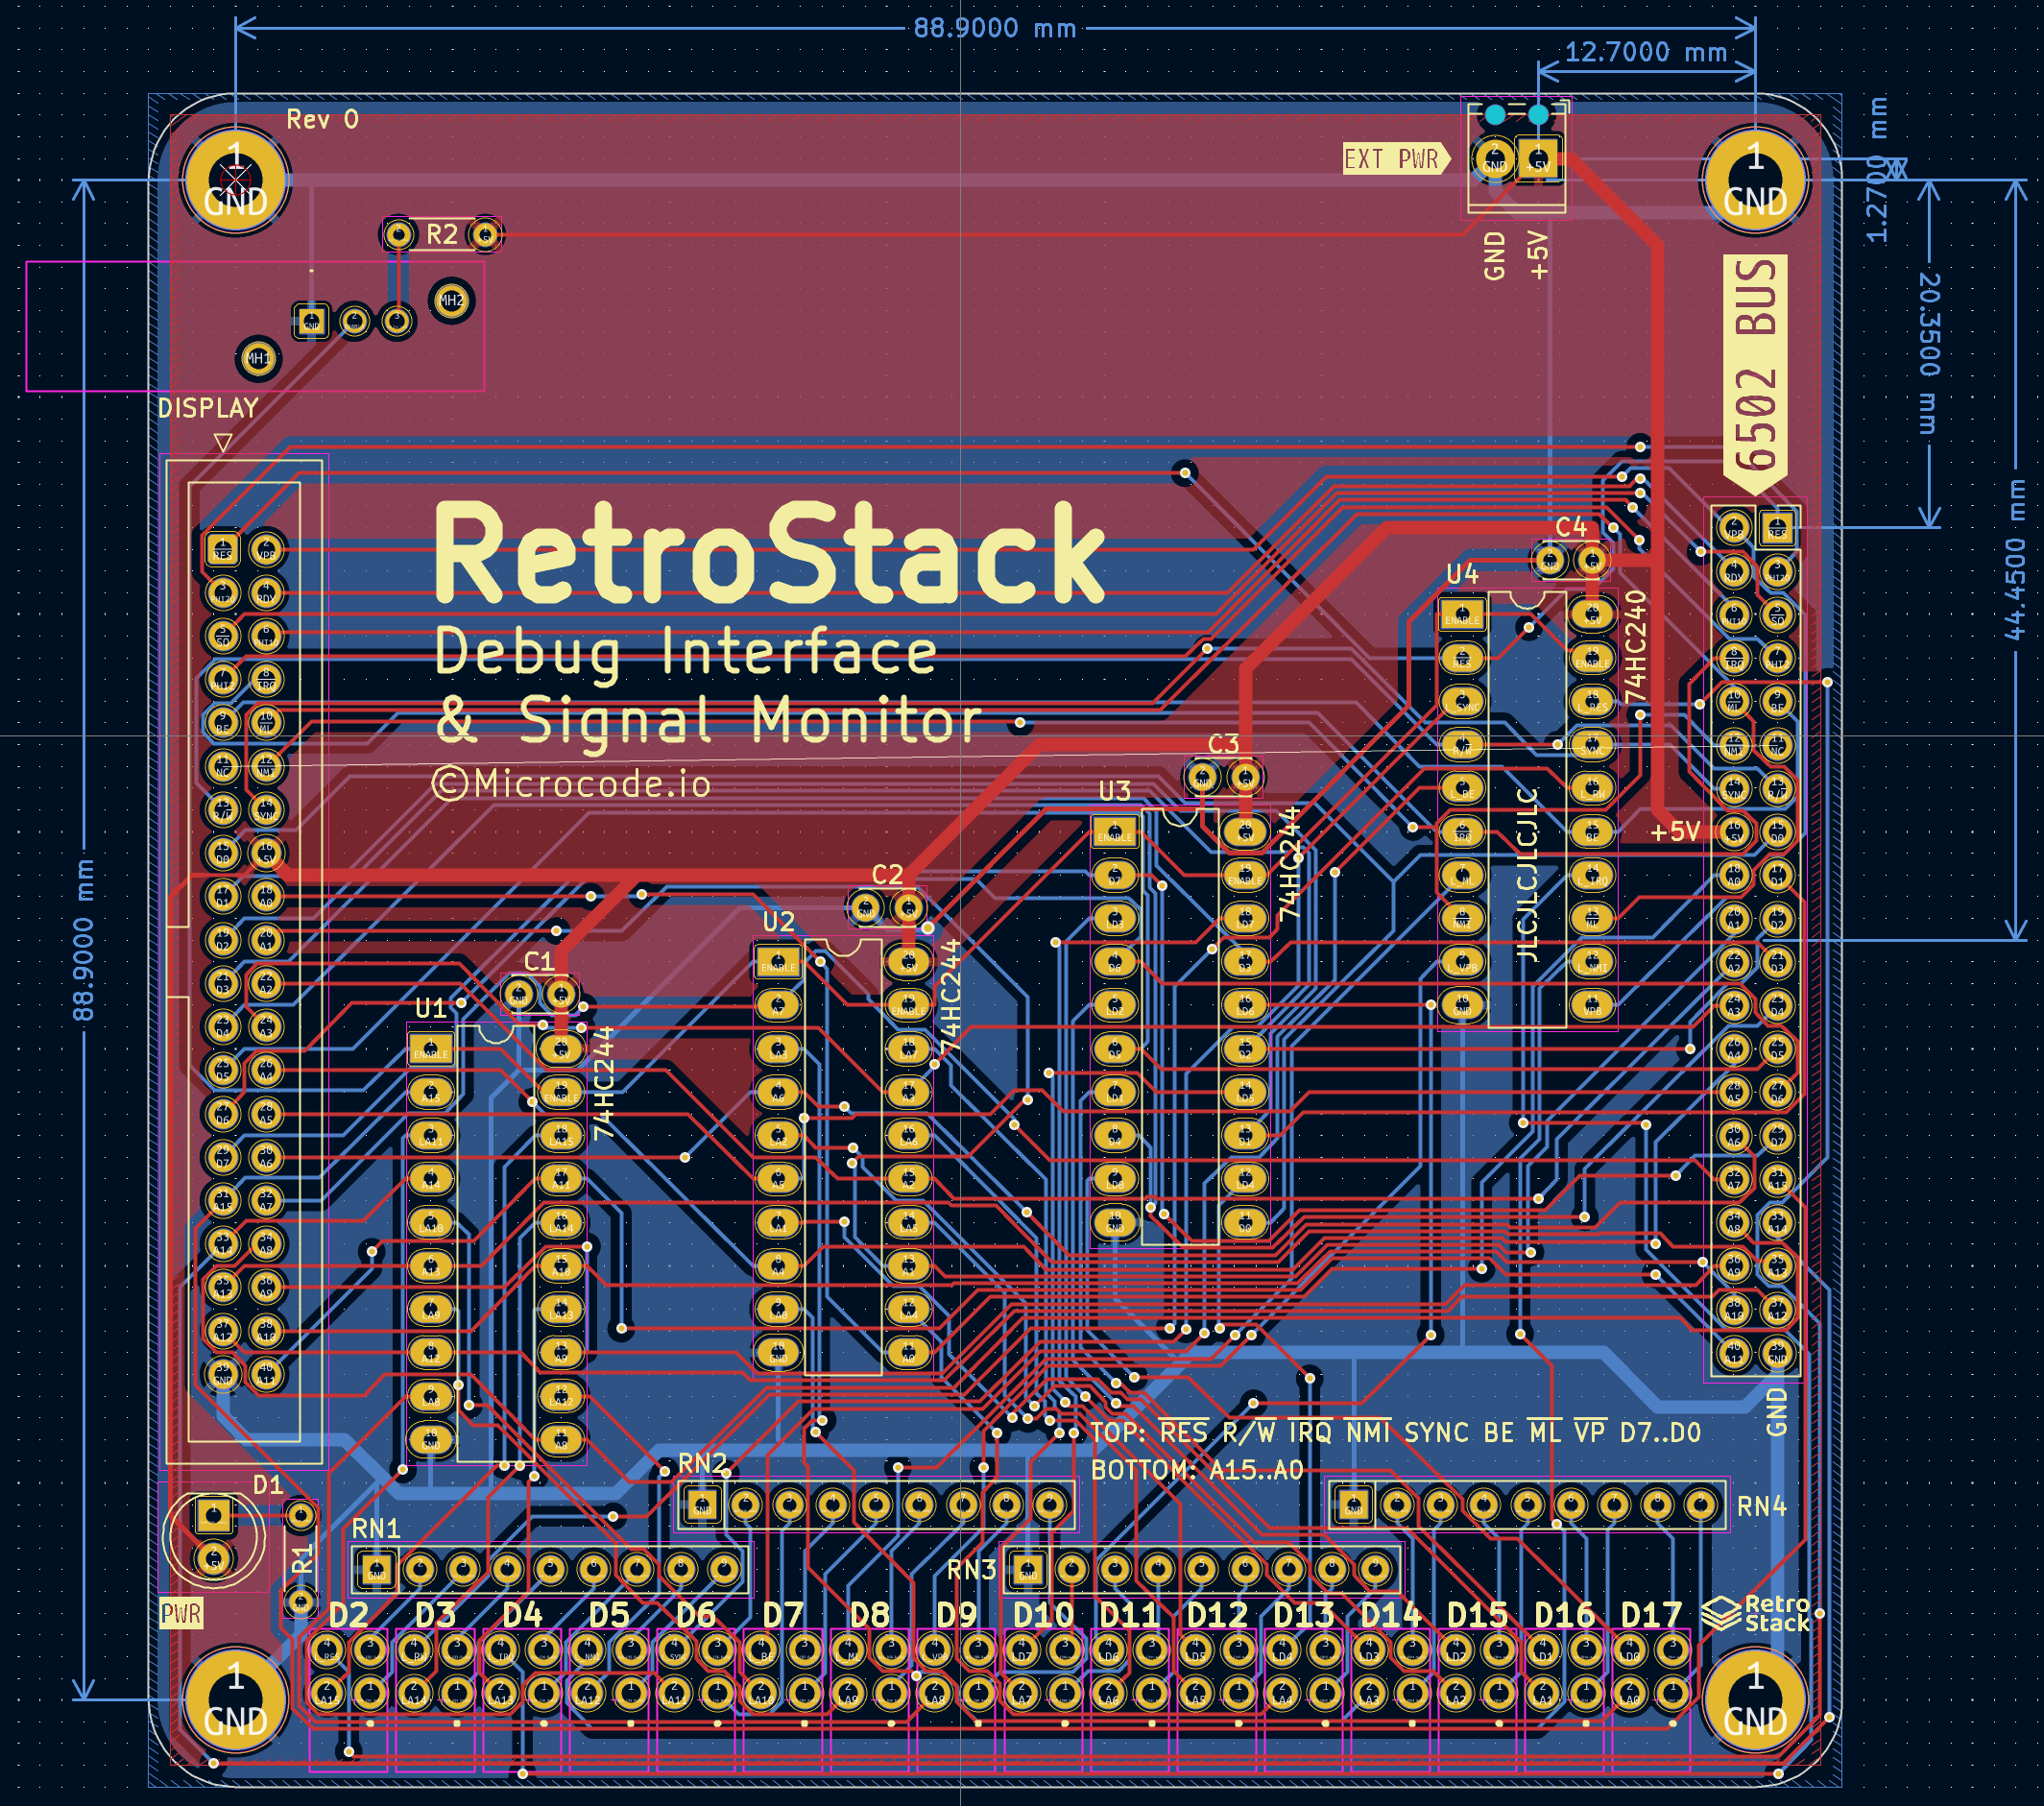Image resolution: width=2044 pixels, height=1806 pixels.
Task: Click the bottom-left GND mounting hole pad
Action: [x=236, y=1700]
